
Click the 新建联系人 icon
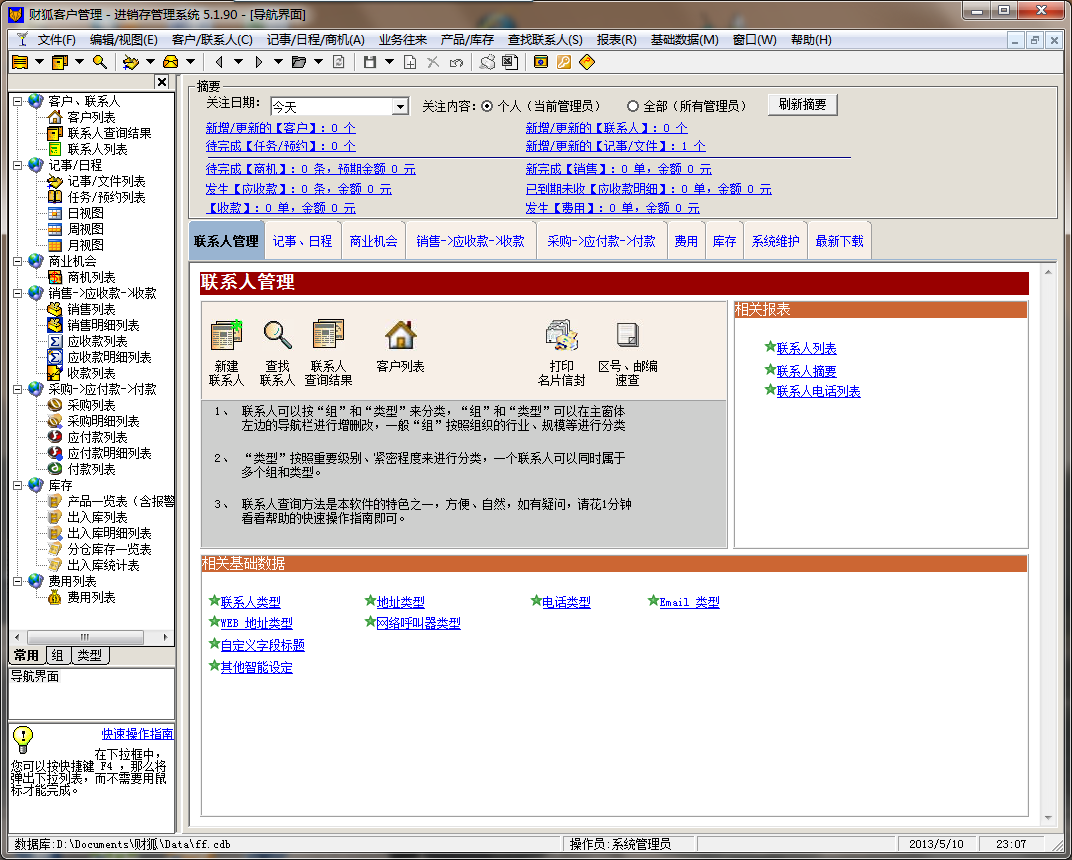[226, 336]
